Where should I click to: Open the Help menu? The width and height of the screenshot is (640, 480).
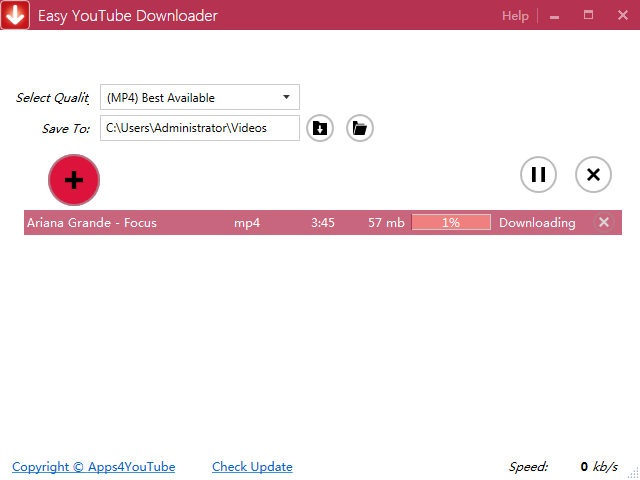click(515, 16)
